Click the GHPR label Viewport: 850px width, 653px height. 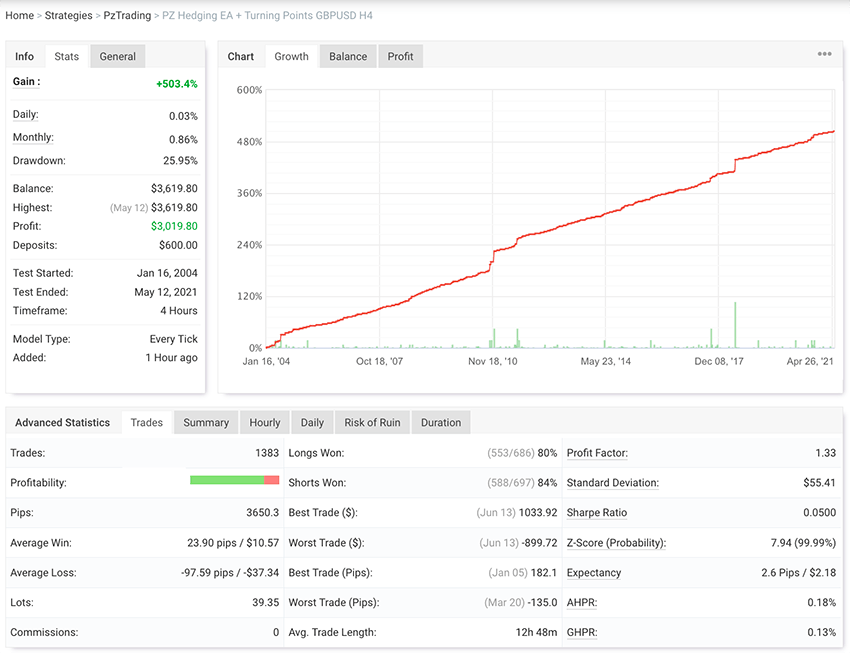pyautogui.click(x=582, y=632)
